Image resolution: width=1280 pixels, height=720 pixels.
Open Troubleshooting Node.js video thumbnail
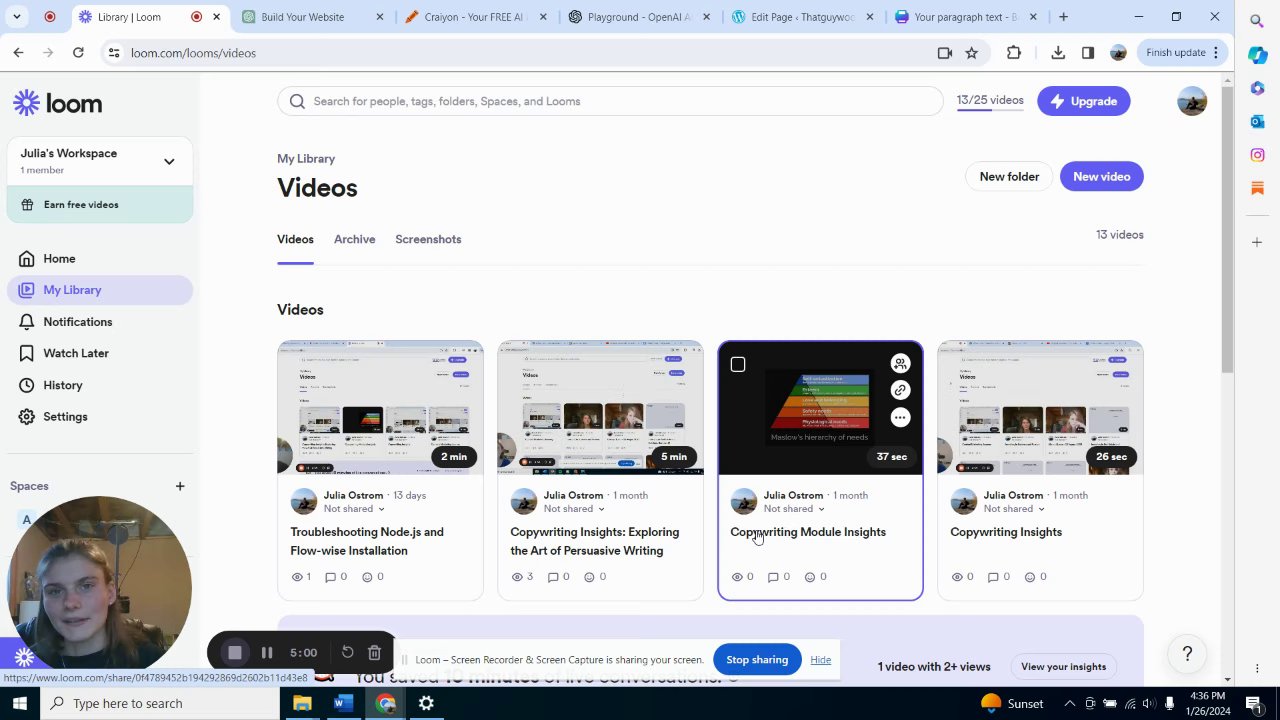(380, 408)
